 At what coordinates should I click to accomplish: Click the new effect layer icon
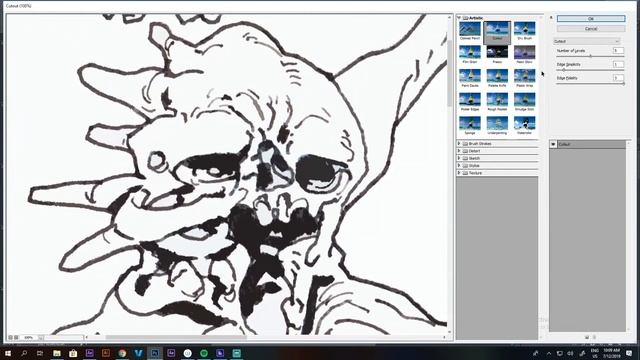point(587,337)
